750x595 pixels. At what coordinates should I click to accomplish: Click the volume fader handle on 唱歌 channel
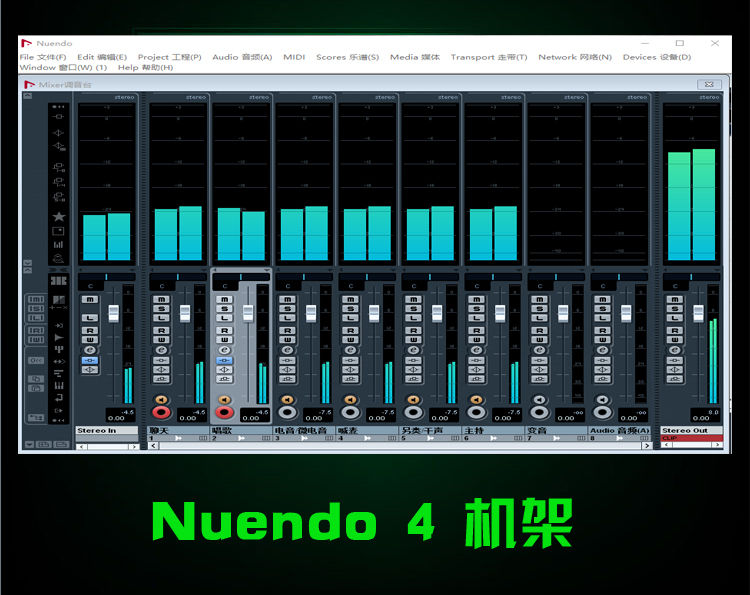click(248, 313)
